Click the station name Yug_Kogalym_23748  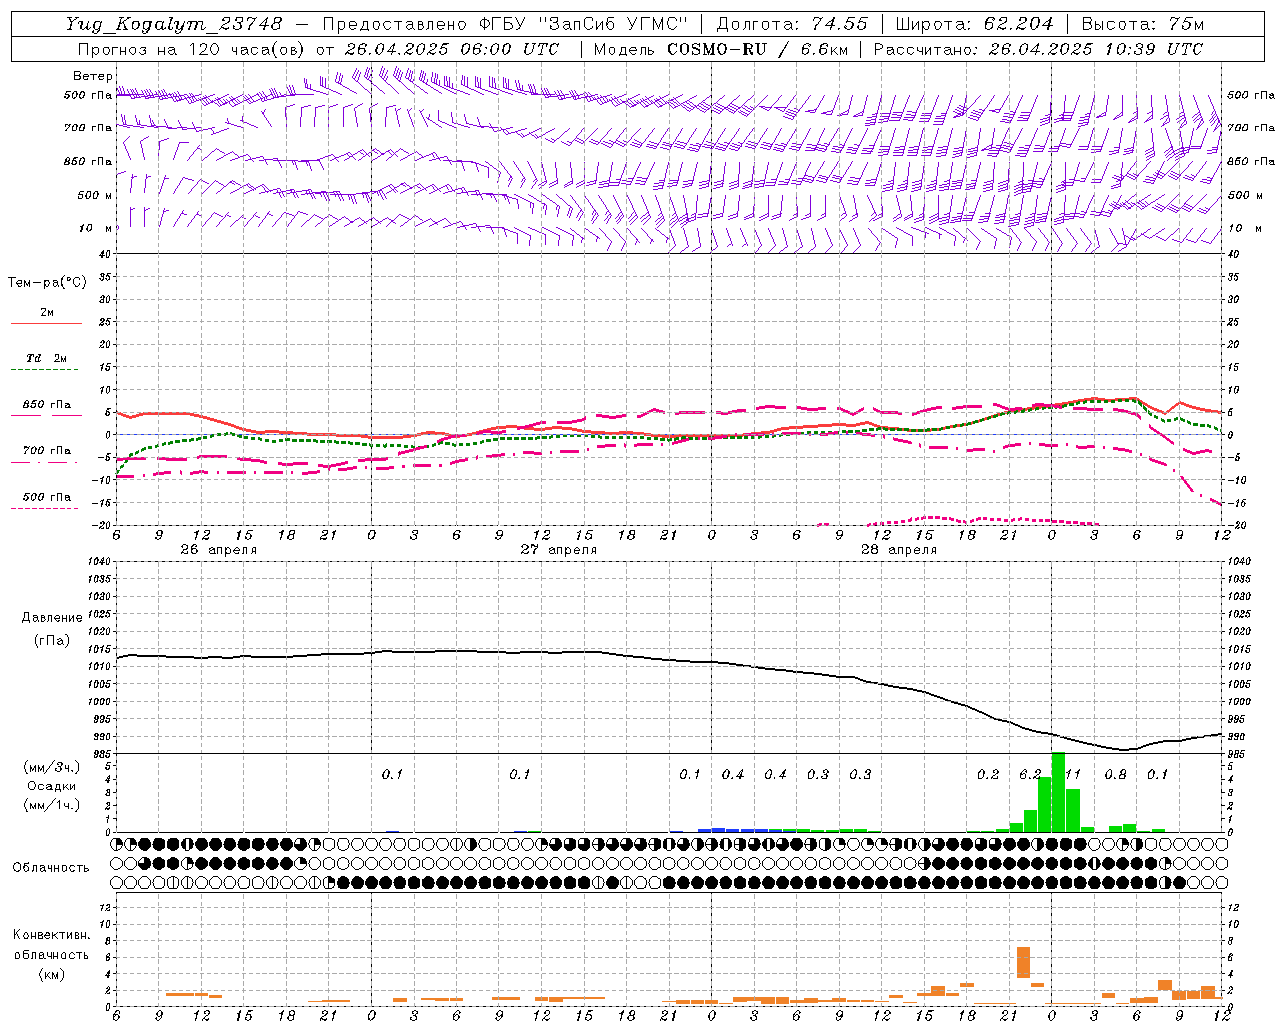(174, 23)
